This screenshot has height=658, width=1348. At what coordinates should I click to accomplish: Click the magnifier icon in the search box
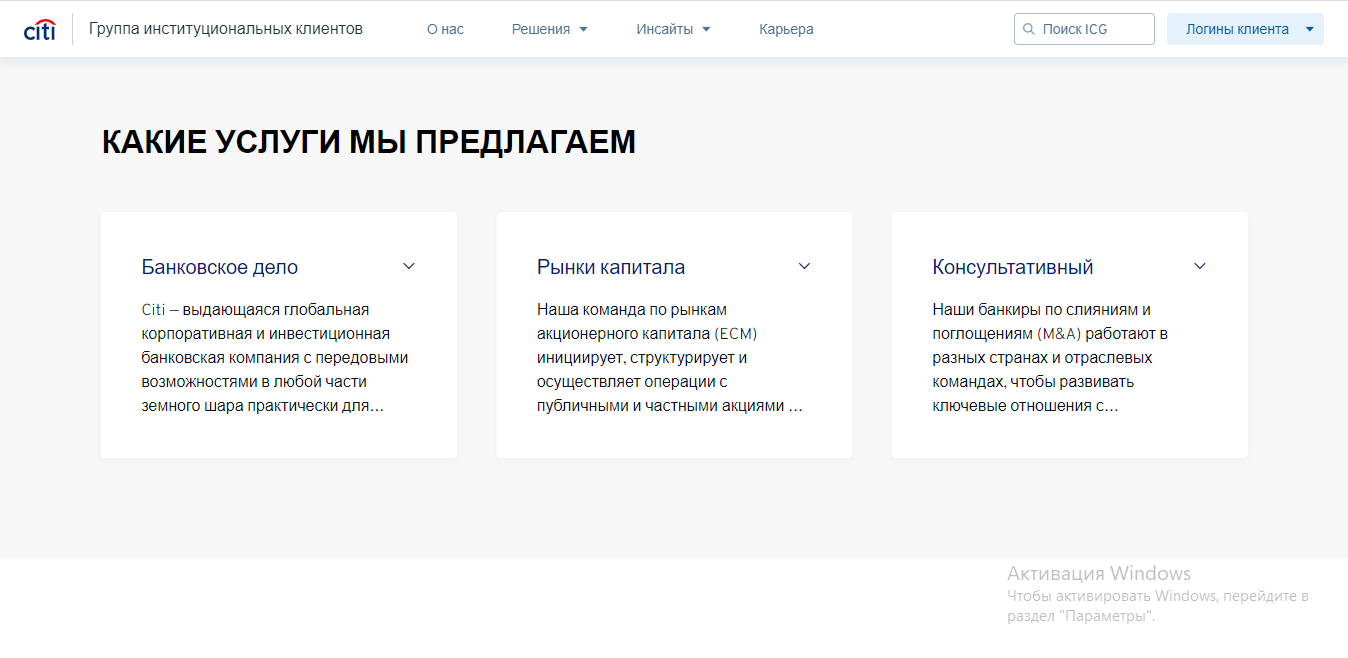click(x=1028, y=30)
